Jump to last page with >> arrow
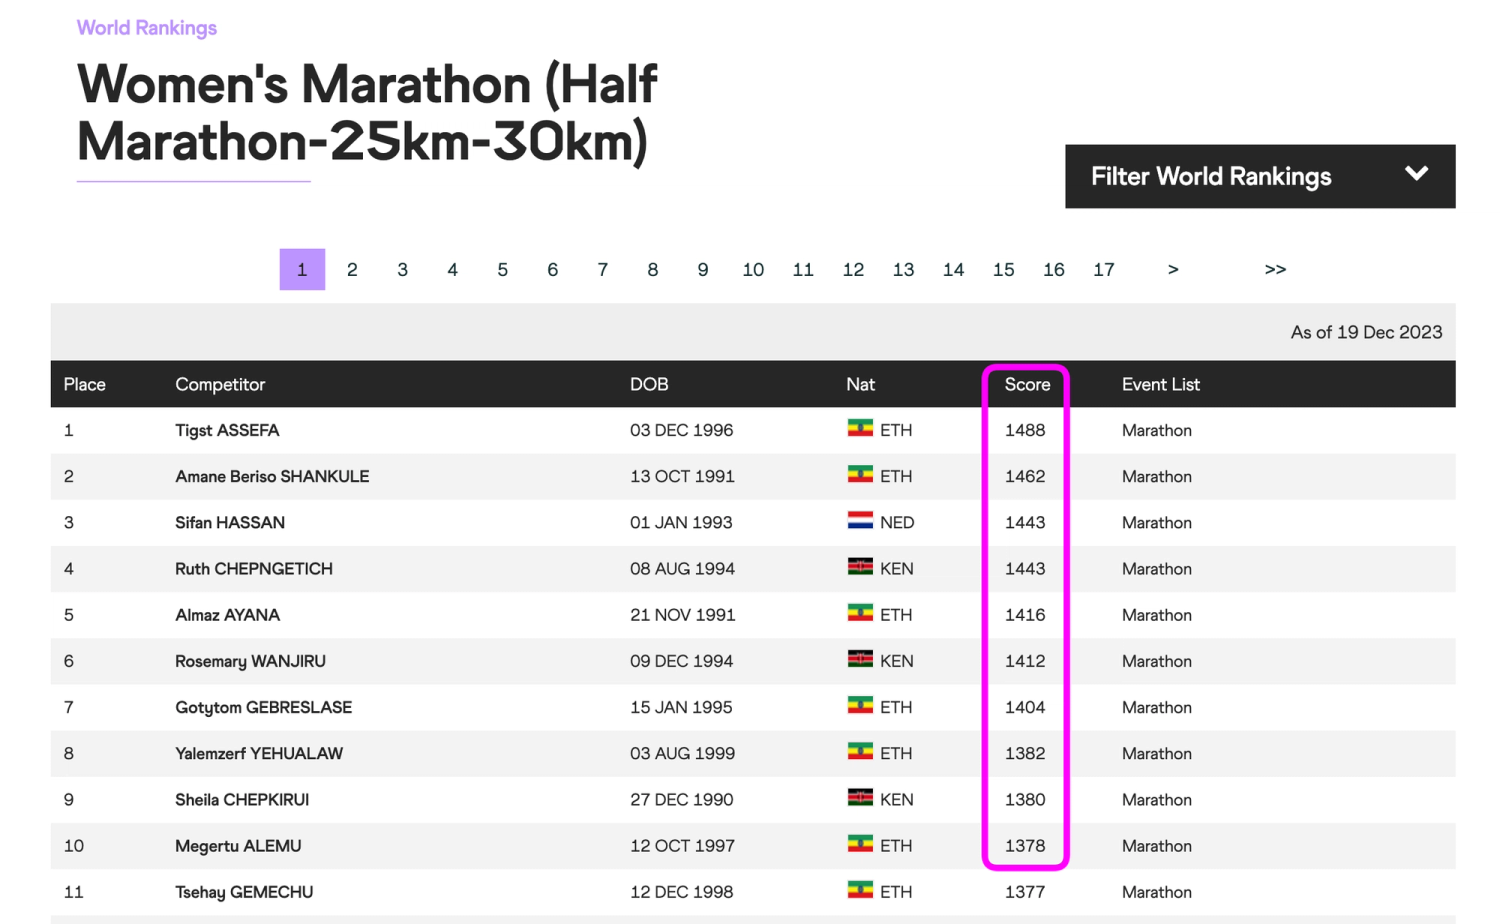Image resolution: width=1500 pixels, height=924 pixels. click(1275, 270)
